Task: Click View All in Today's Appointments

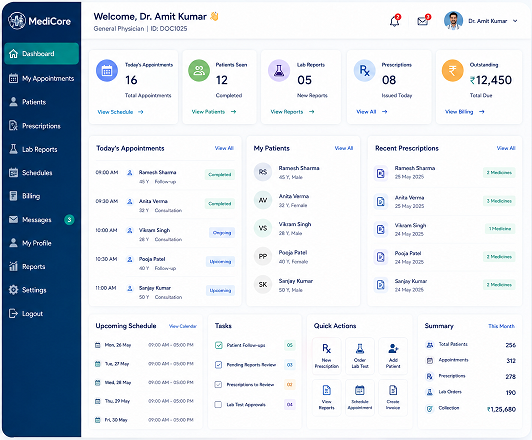Action: coord(224,148)
